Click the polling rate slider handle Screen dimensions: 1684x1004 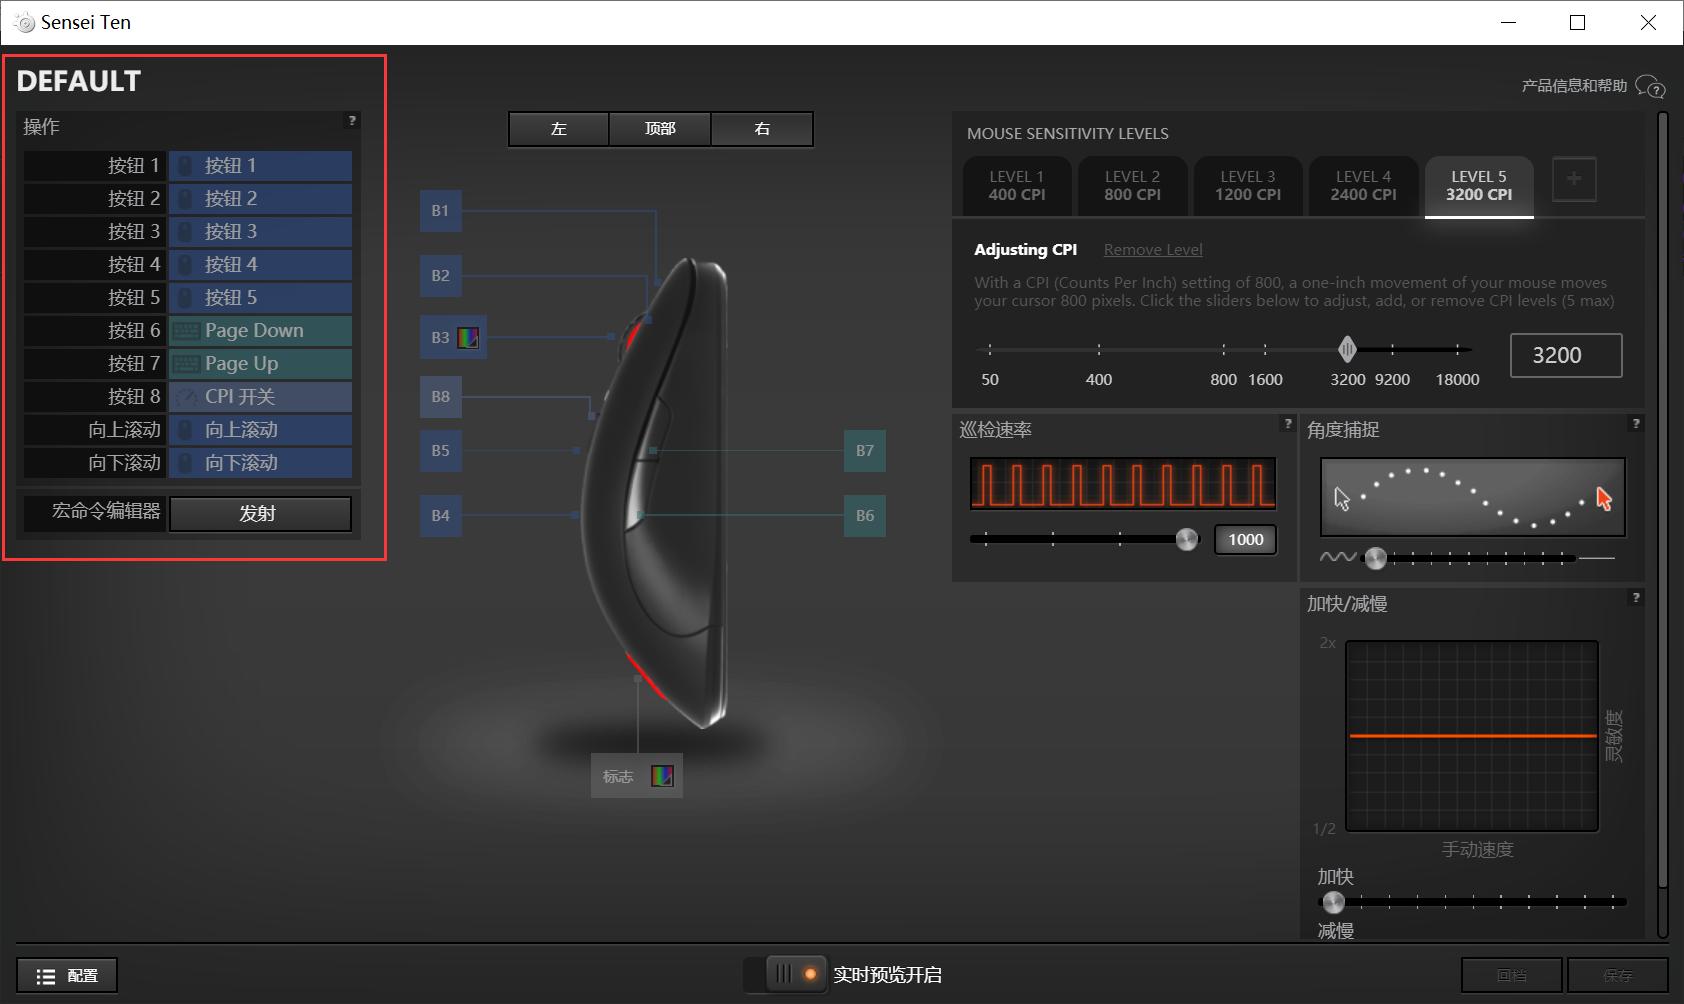point(1186,540)
